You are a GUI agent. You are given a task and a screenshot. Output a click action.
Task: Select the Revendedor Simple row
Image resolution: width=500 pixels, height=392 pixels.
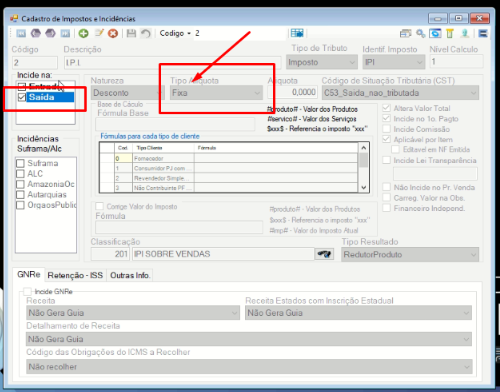coord(229,178)
